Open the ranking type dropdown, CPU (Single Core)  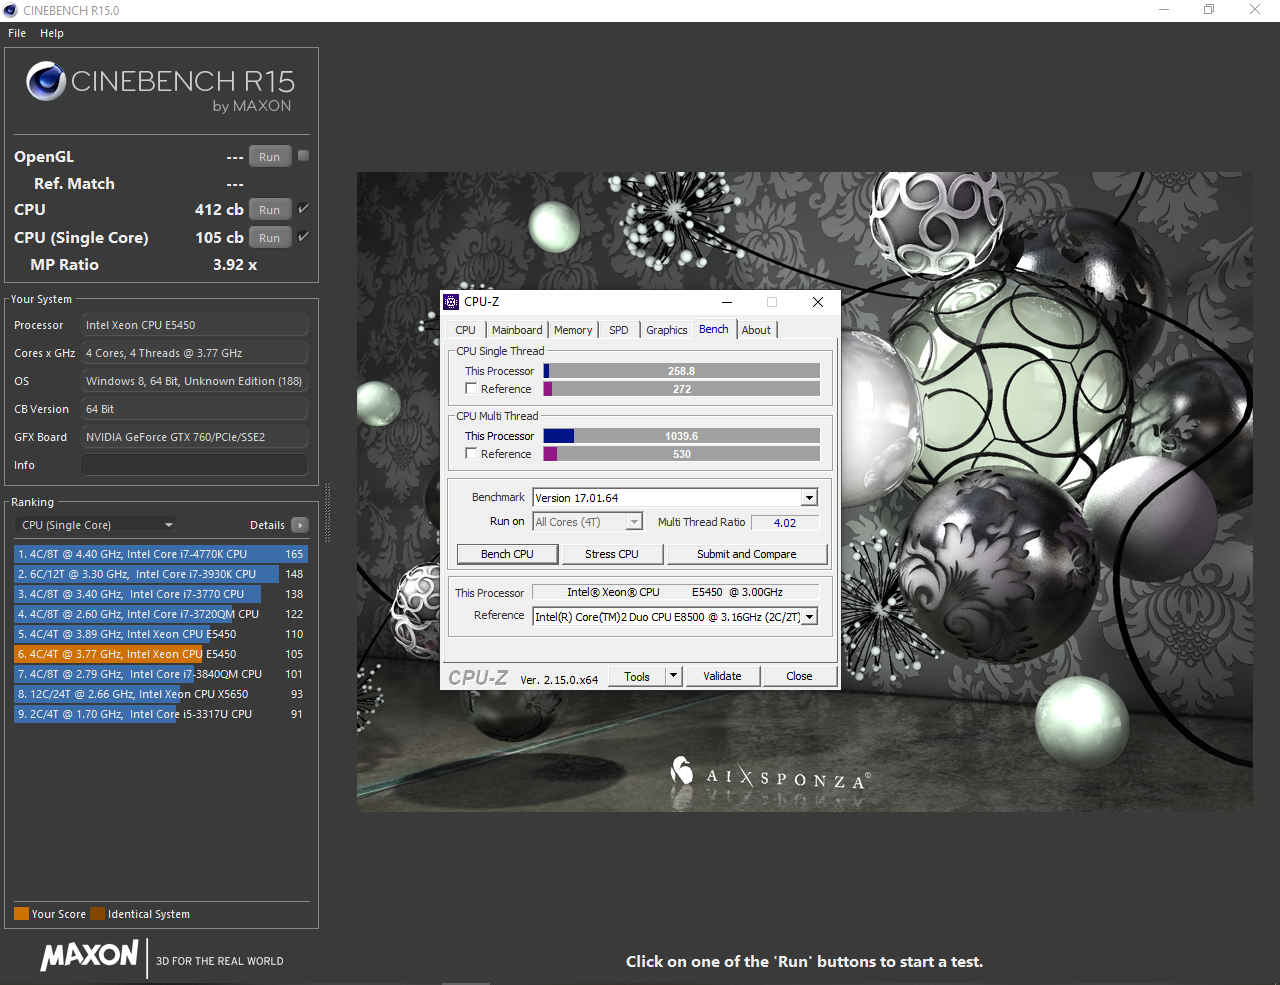tap(97, 525)
